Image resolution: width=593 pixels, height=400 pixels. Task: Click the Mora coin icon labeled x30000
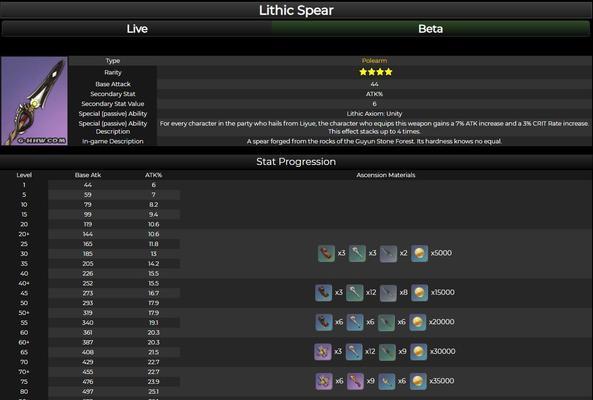point(418,352)
